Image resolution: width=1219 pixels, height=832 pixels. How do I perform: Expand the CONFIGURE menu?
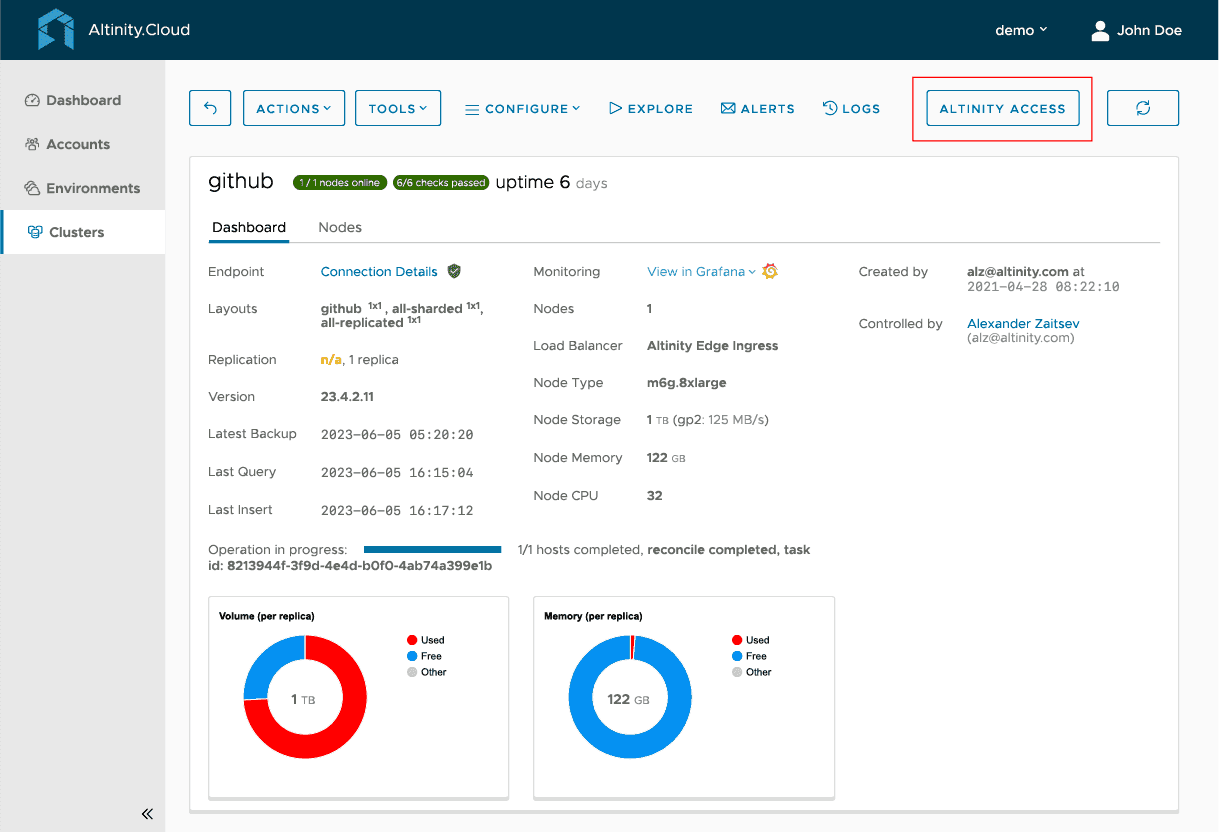(523, 108)
